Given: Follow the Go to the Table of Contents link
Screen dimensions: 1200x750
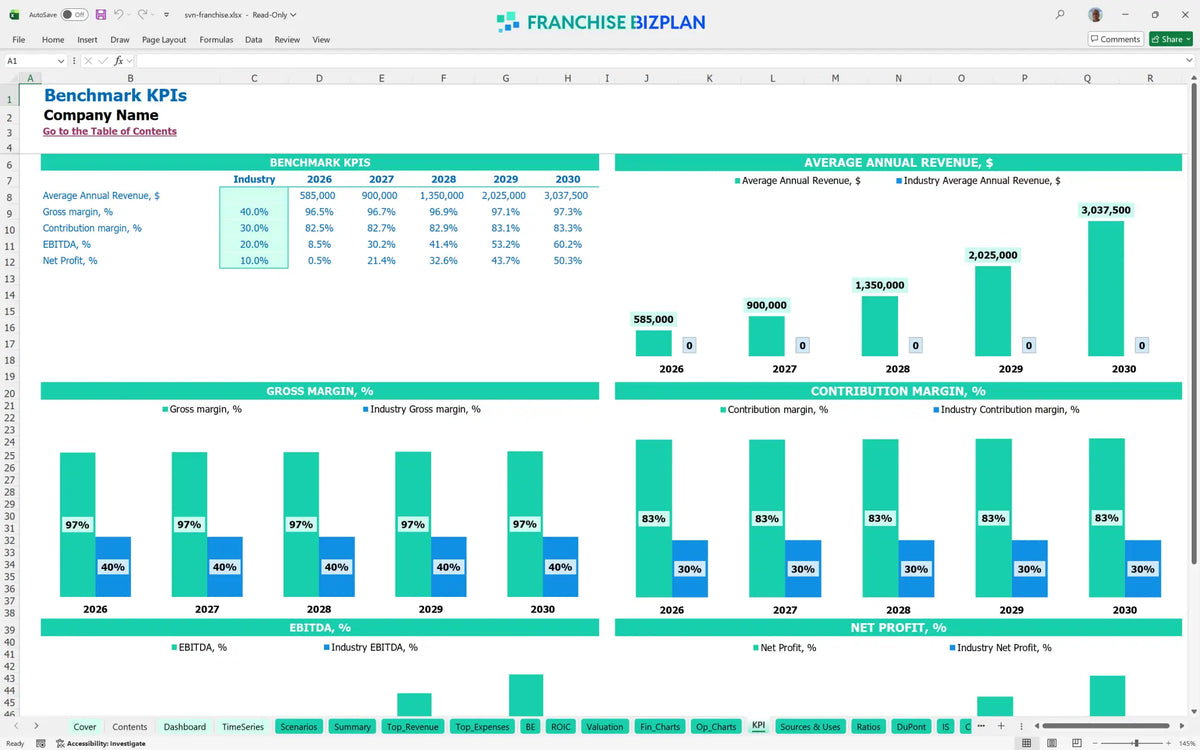Looking at the screenshot, I should click(x=110, y=131).
